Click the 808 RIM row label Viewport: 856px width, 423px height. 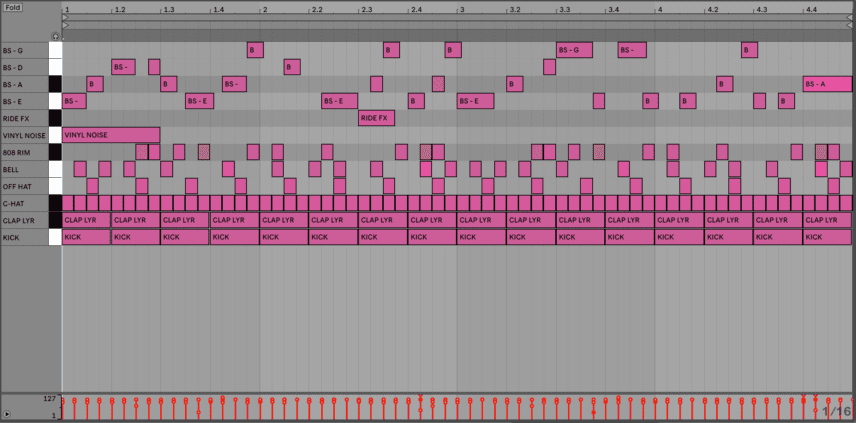pyautogui.click(x=14, y=153)
